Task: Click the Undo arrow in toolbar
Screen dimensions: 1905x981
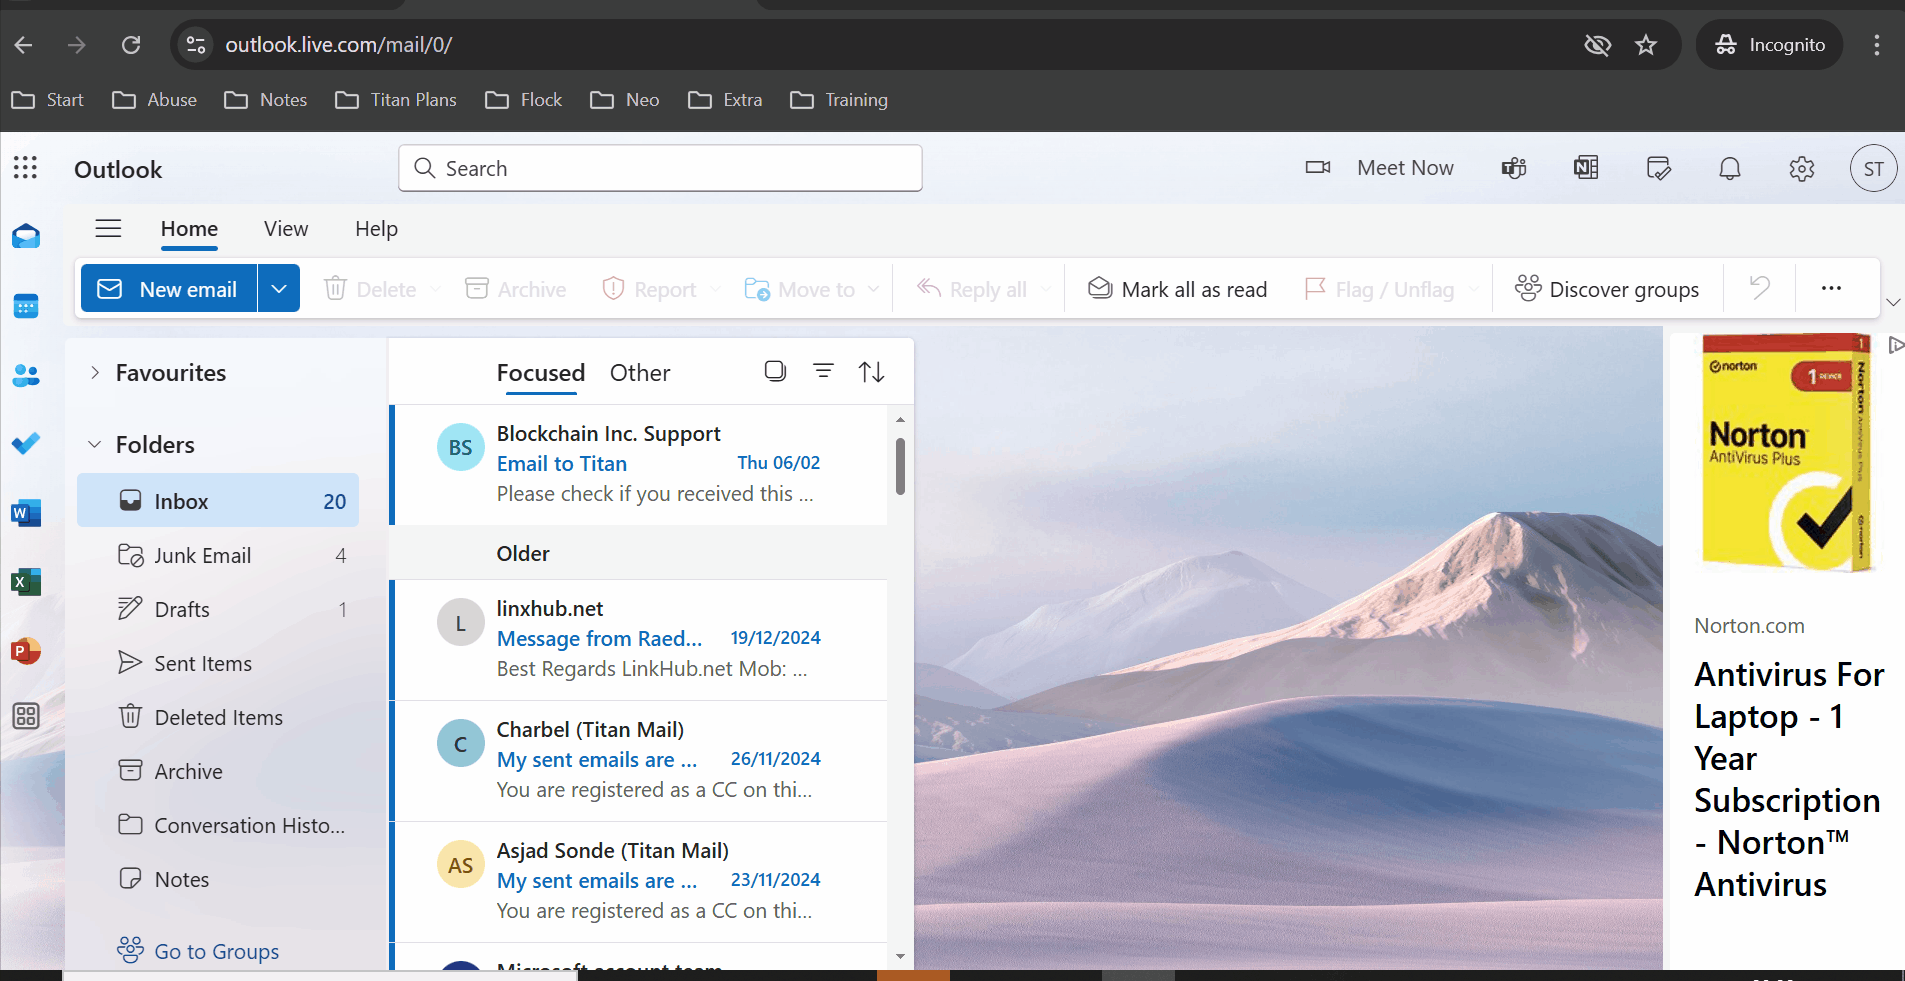Action: coord(1760,288)
